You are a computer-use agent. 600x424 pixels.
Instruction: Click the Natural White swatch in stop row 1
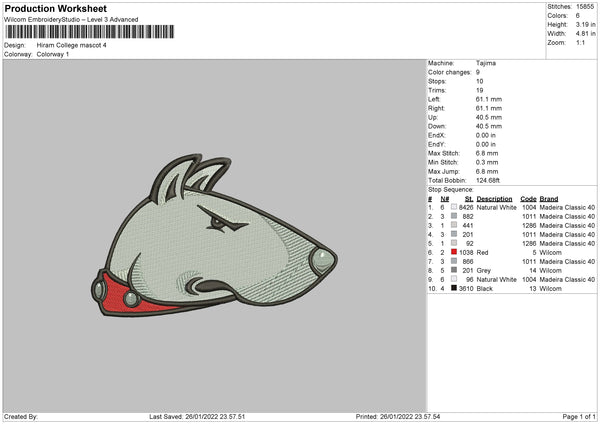[x=454, y=207]
